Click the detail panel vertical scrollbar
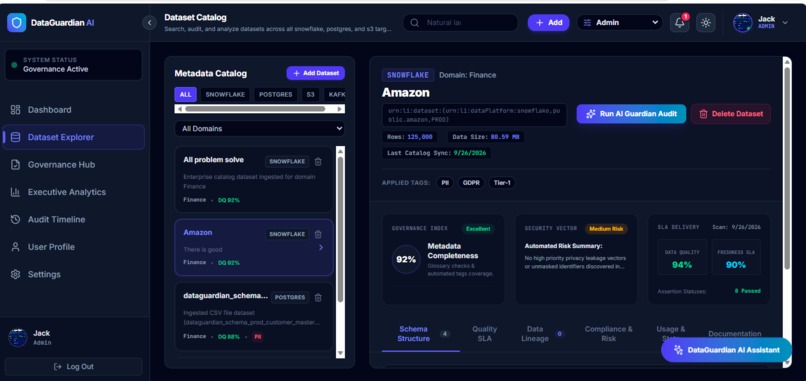806x381 pixels. tap(787, 168)
